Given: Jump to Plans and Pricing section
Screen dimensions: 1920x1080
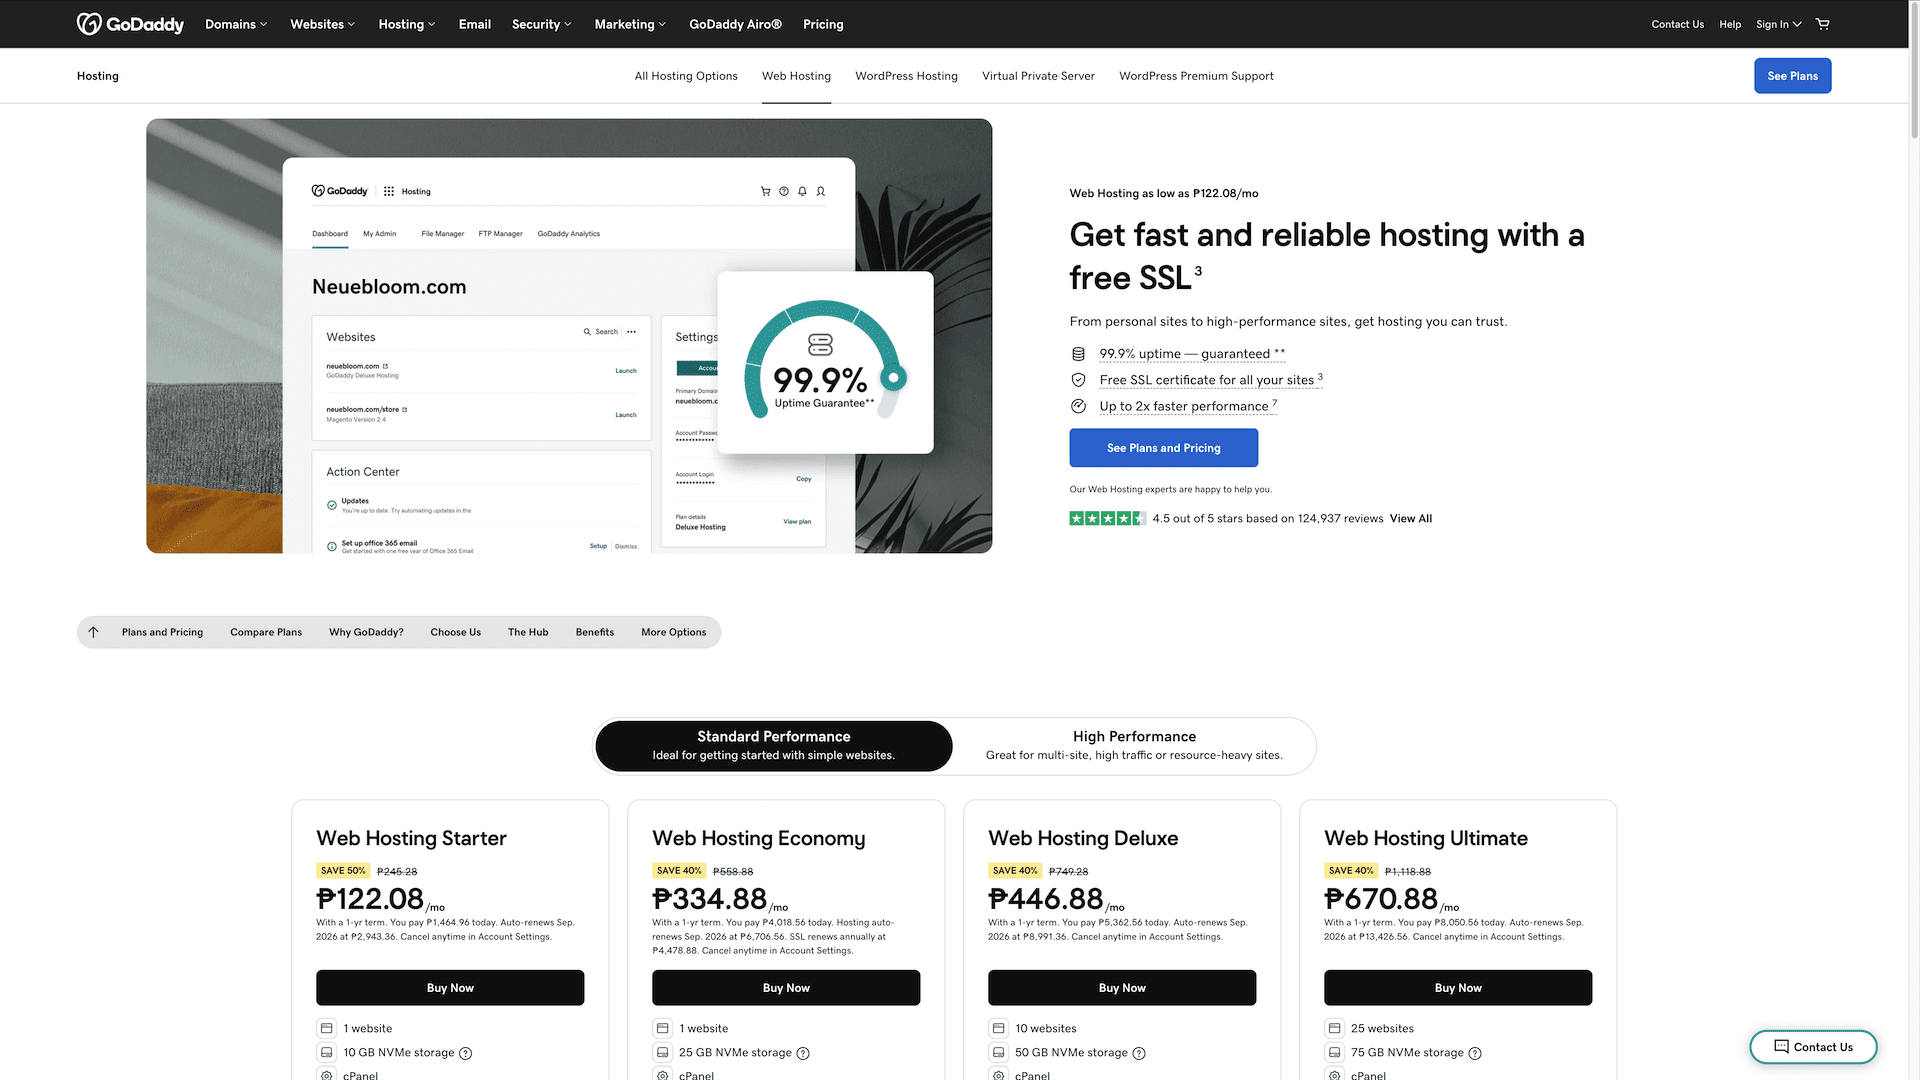Looking at the screenshot, I should click(162, 632).
